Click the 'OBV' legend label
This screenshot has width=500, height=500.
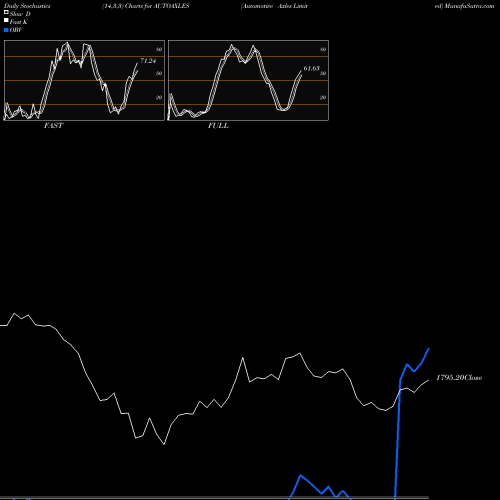[x=16, y=30]
